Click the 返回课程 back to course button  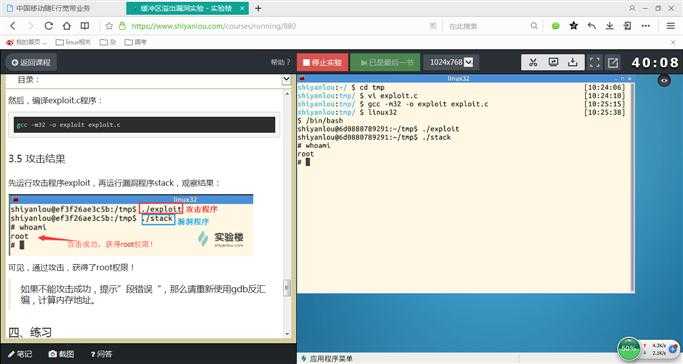point(31,62)
